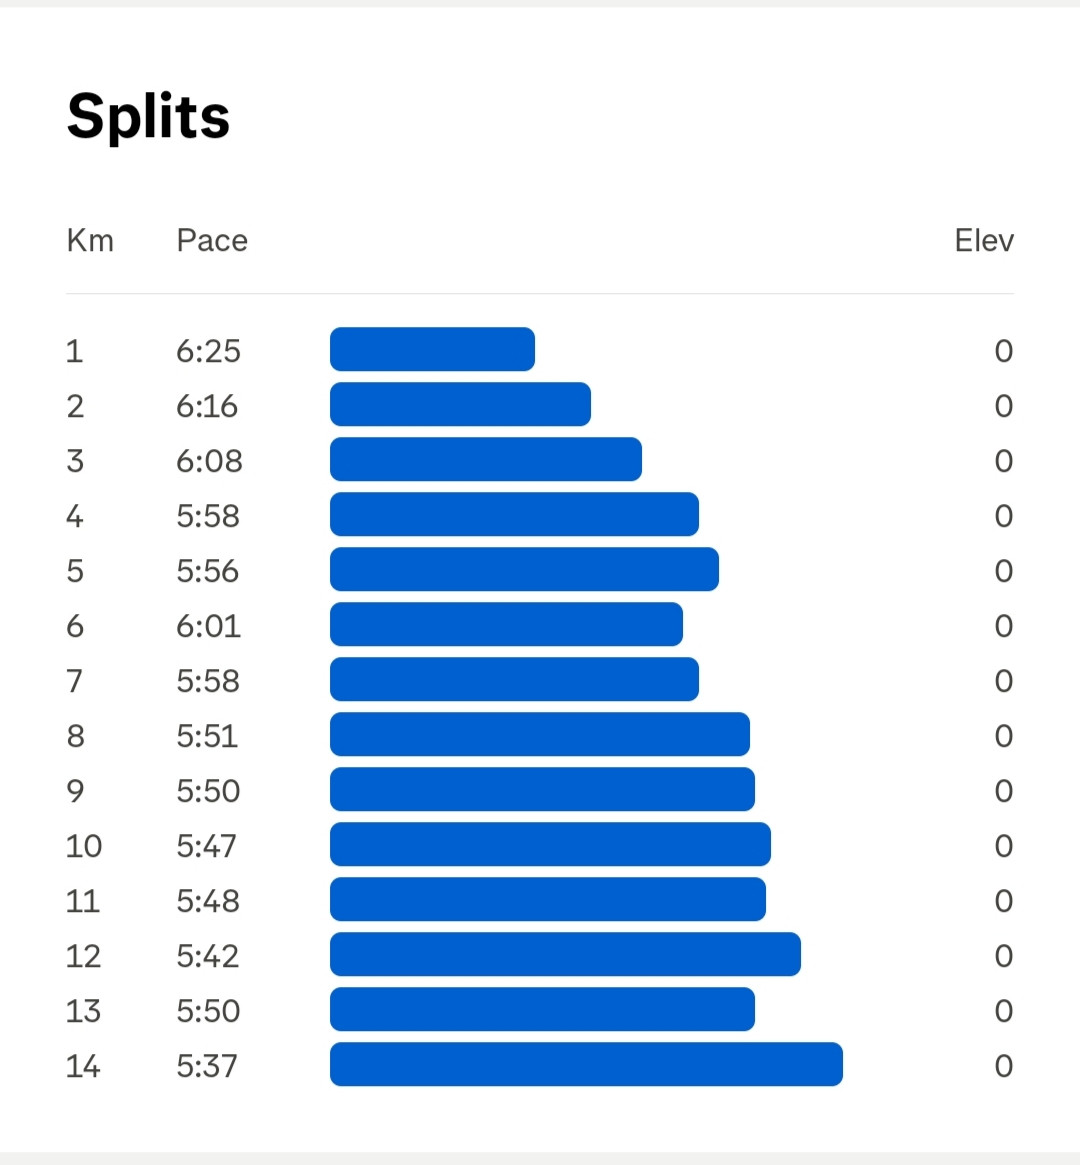Select the km 3 split bar
This screenshot has height=1165, width=1080.
pyautogui.click(x=486, y=459)
